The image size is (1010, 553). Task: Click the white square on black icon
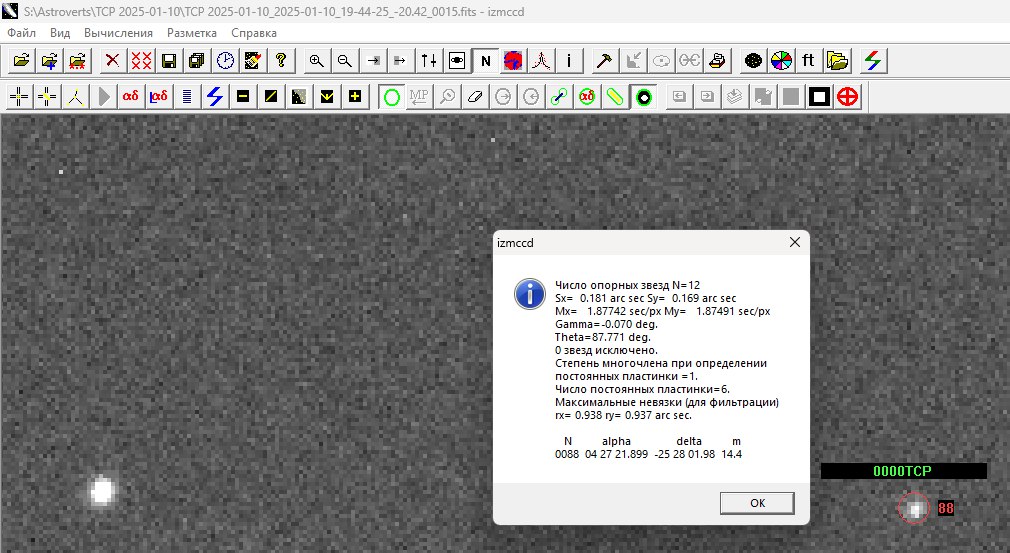coord(819,97)
